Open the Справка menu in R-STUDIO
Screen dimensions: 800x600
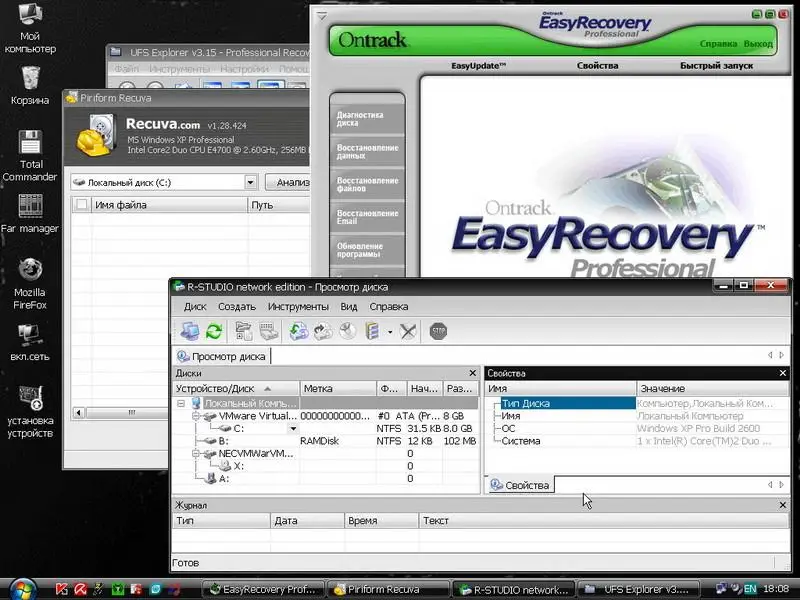(x=389, y=307)
